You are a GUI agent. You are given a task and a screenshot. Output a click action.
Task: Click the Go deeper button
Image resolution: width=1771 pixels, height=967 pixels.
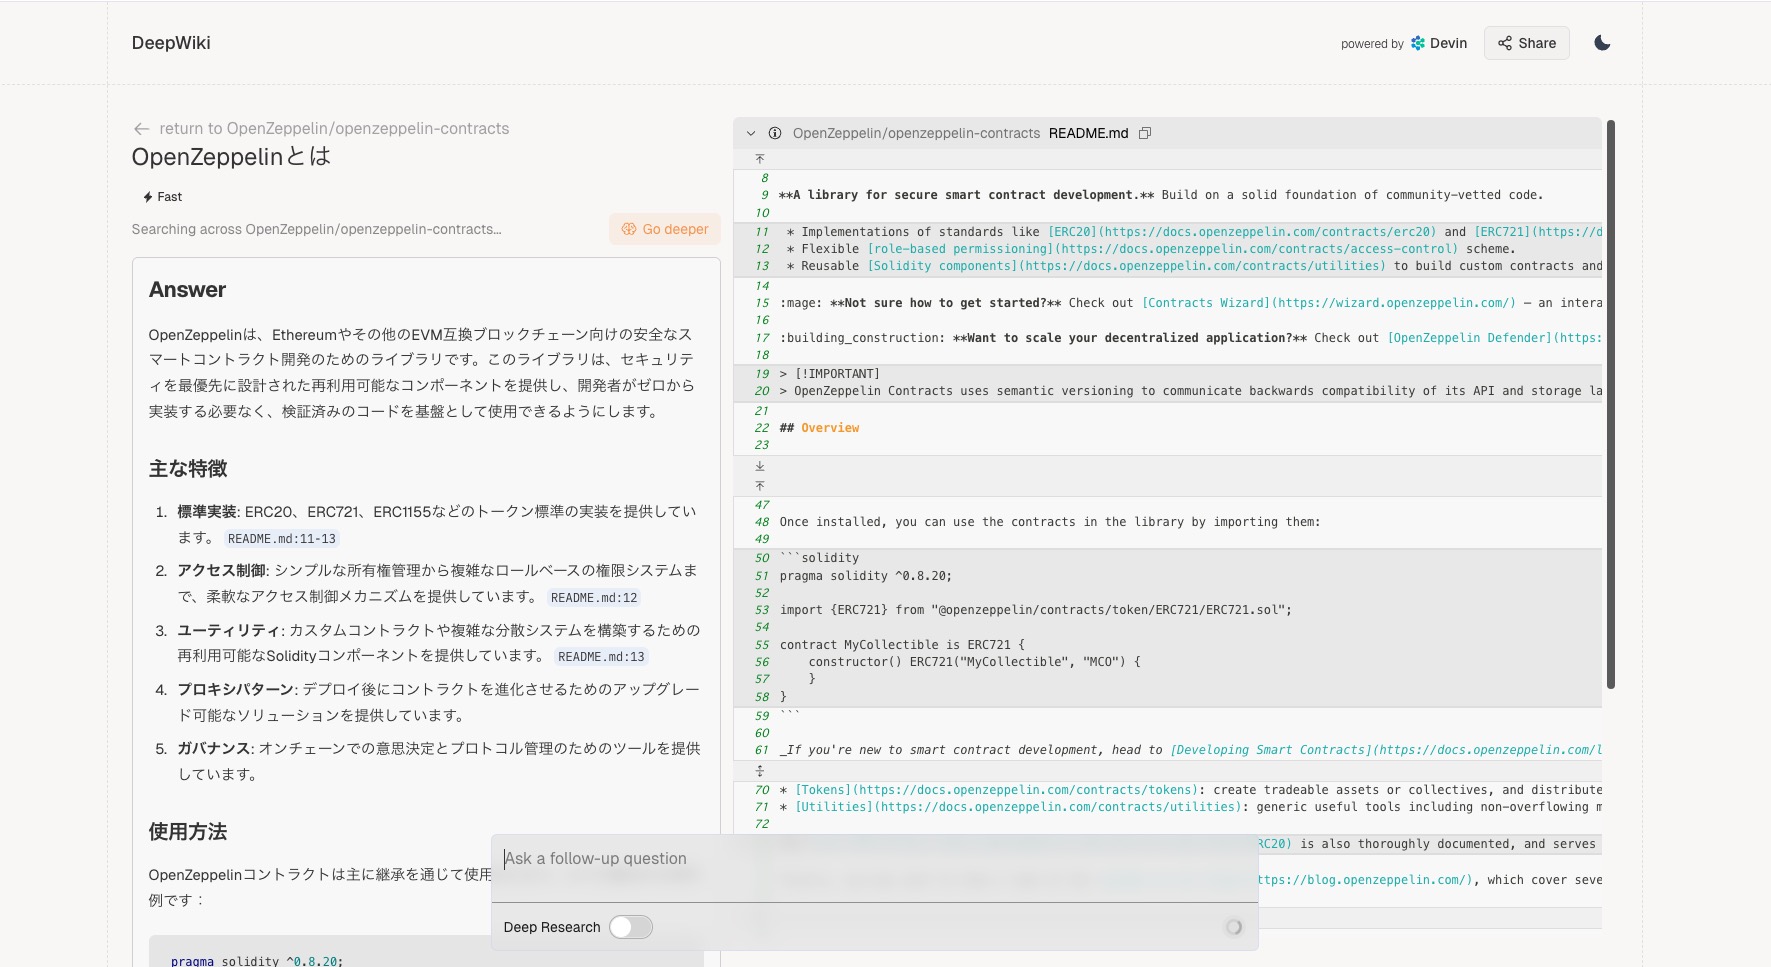(665, 229)
